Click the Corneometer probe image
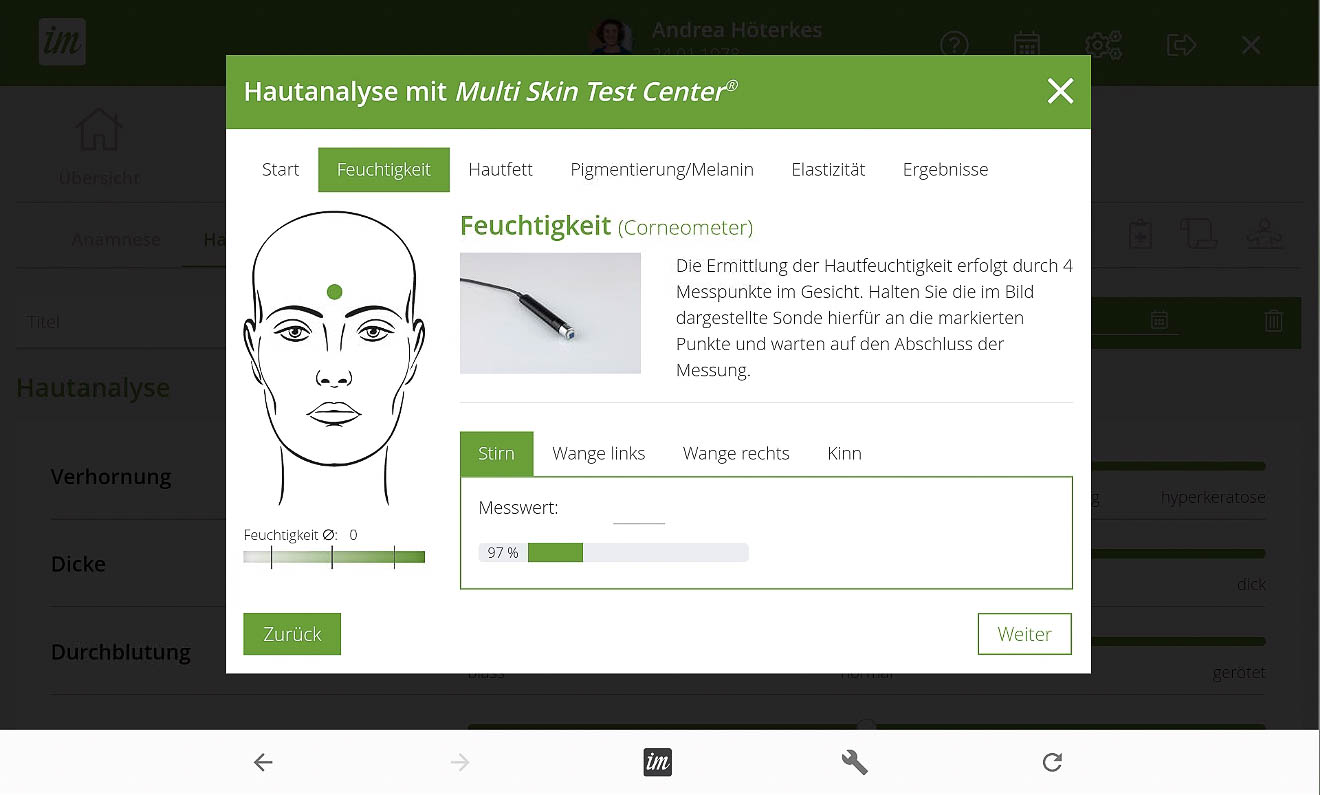This screenshot has height=795, width=1320. click(550, 313)
